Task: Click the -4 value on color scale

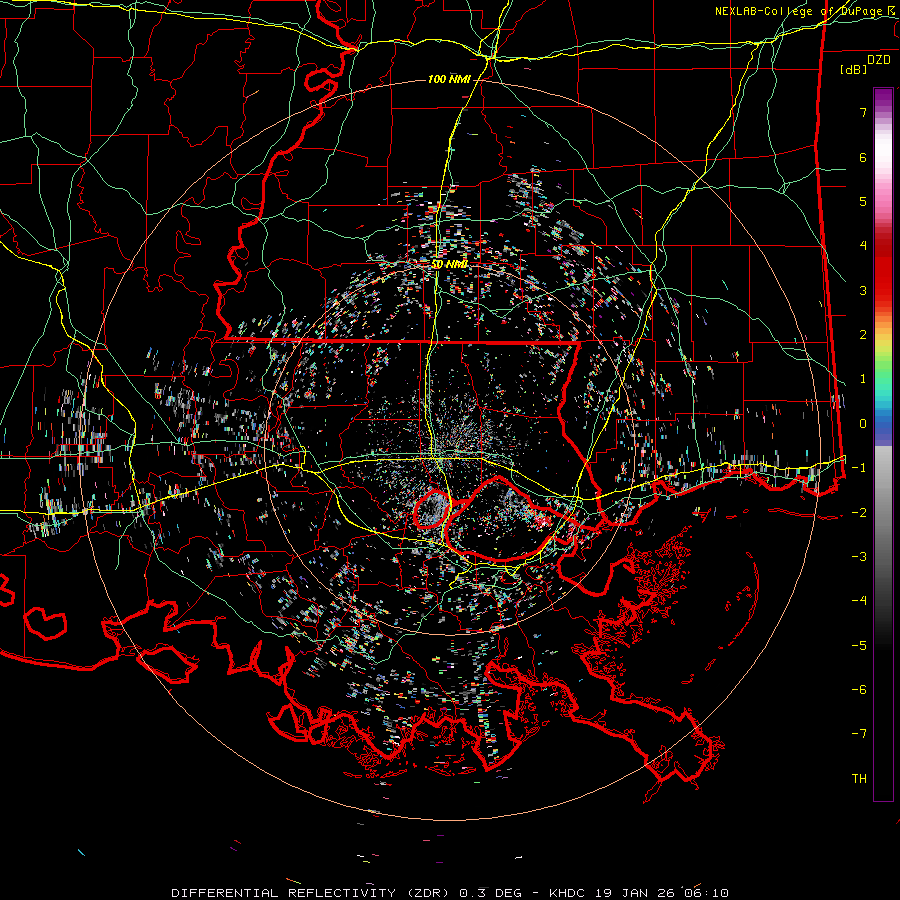Action: pos(859,601)
